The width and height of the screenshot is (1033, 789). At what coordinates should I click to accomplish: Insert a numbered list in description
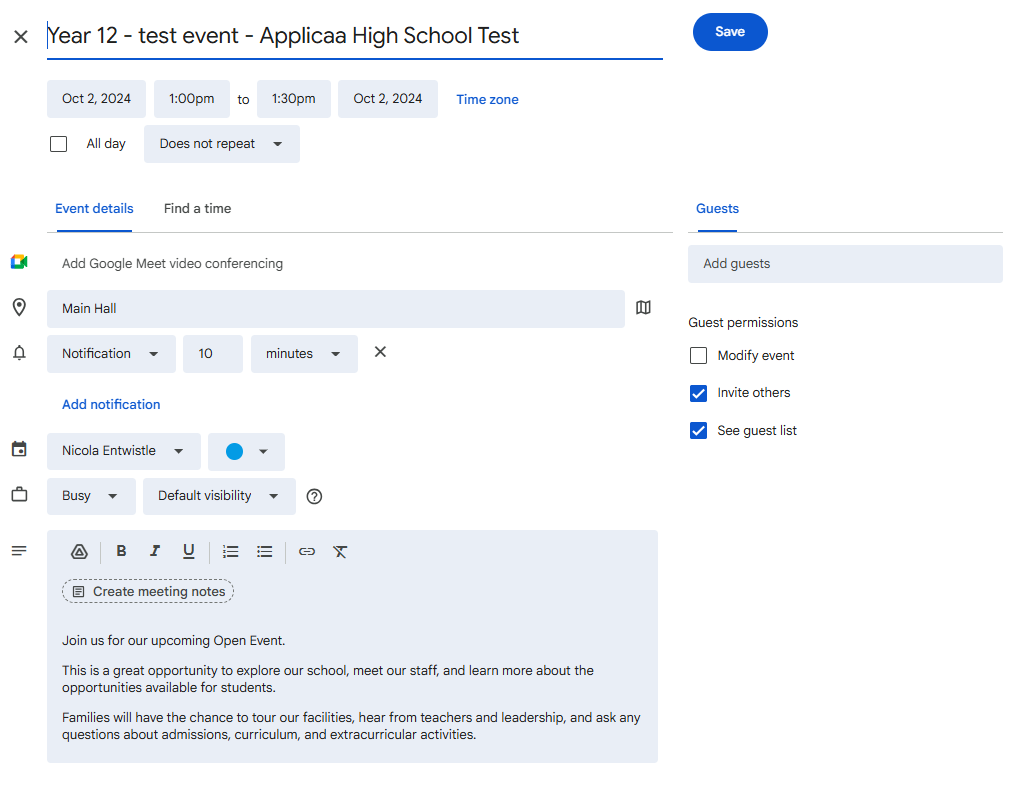click(x=230, y=551)
